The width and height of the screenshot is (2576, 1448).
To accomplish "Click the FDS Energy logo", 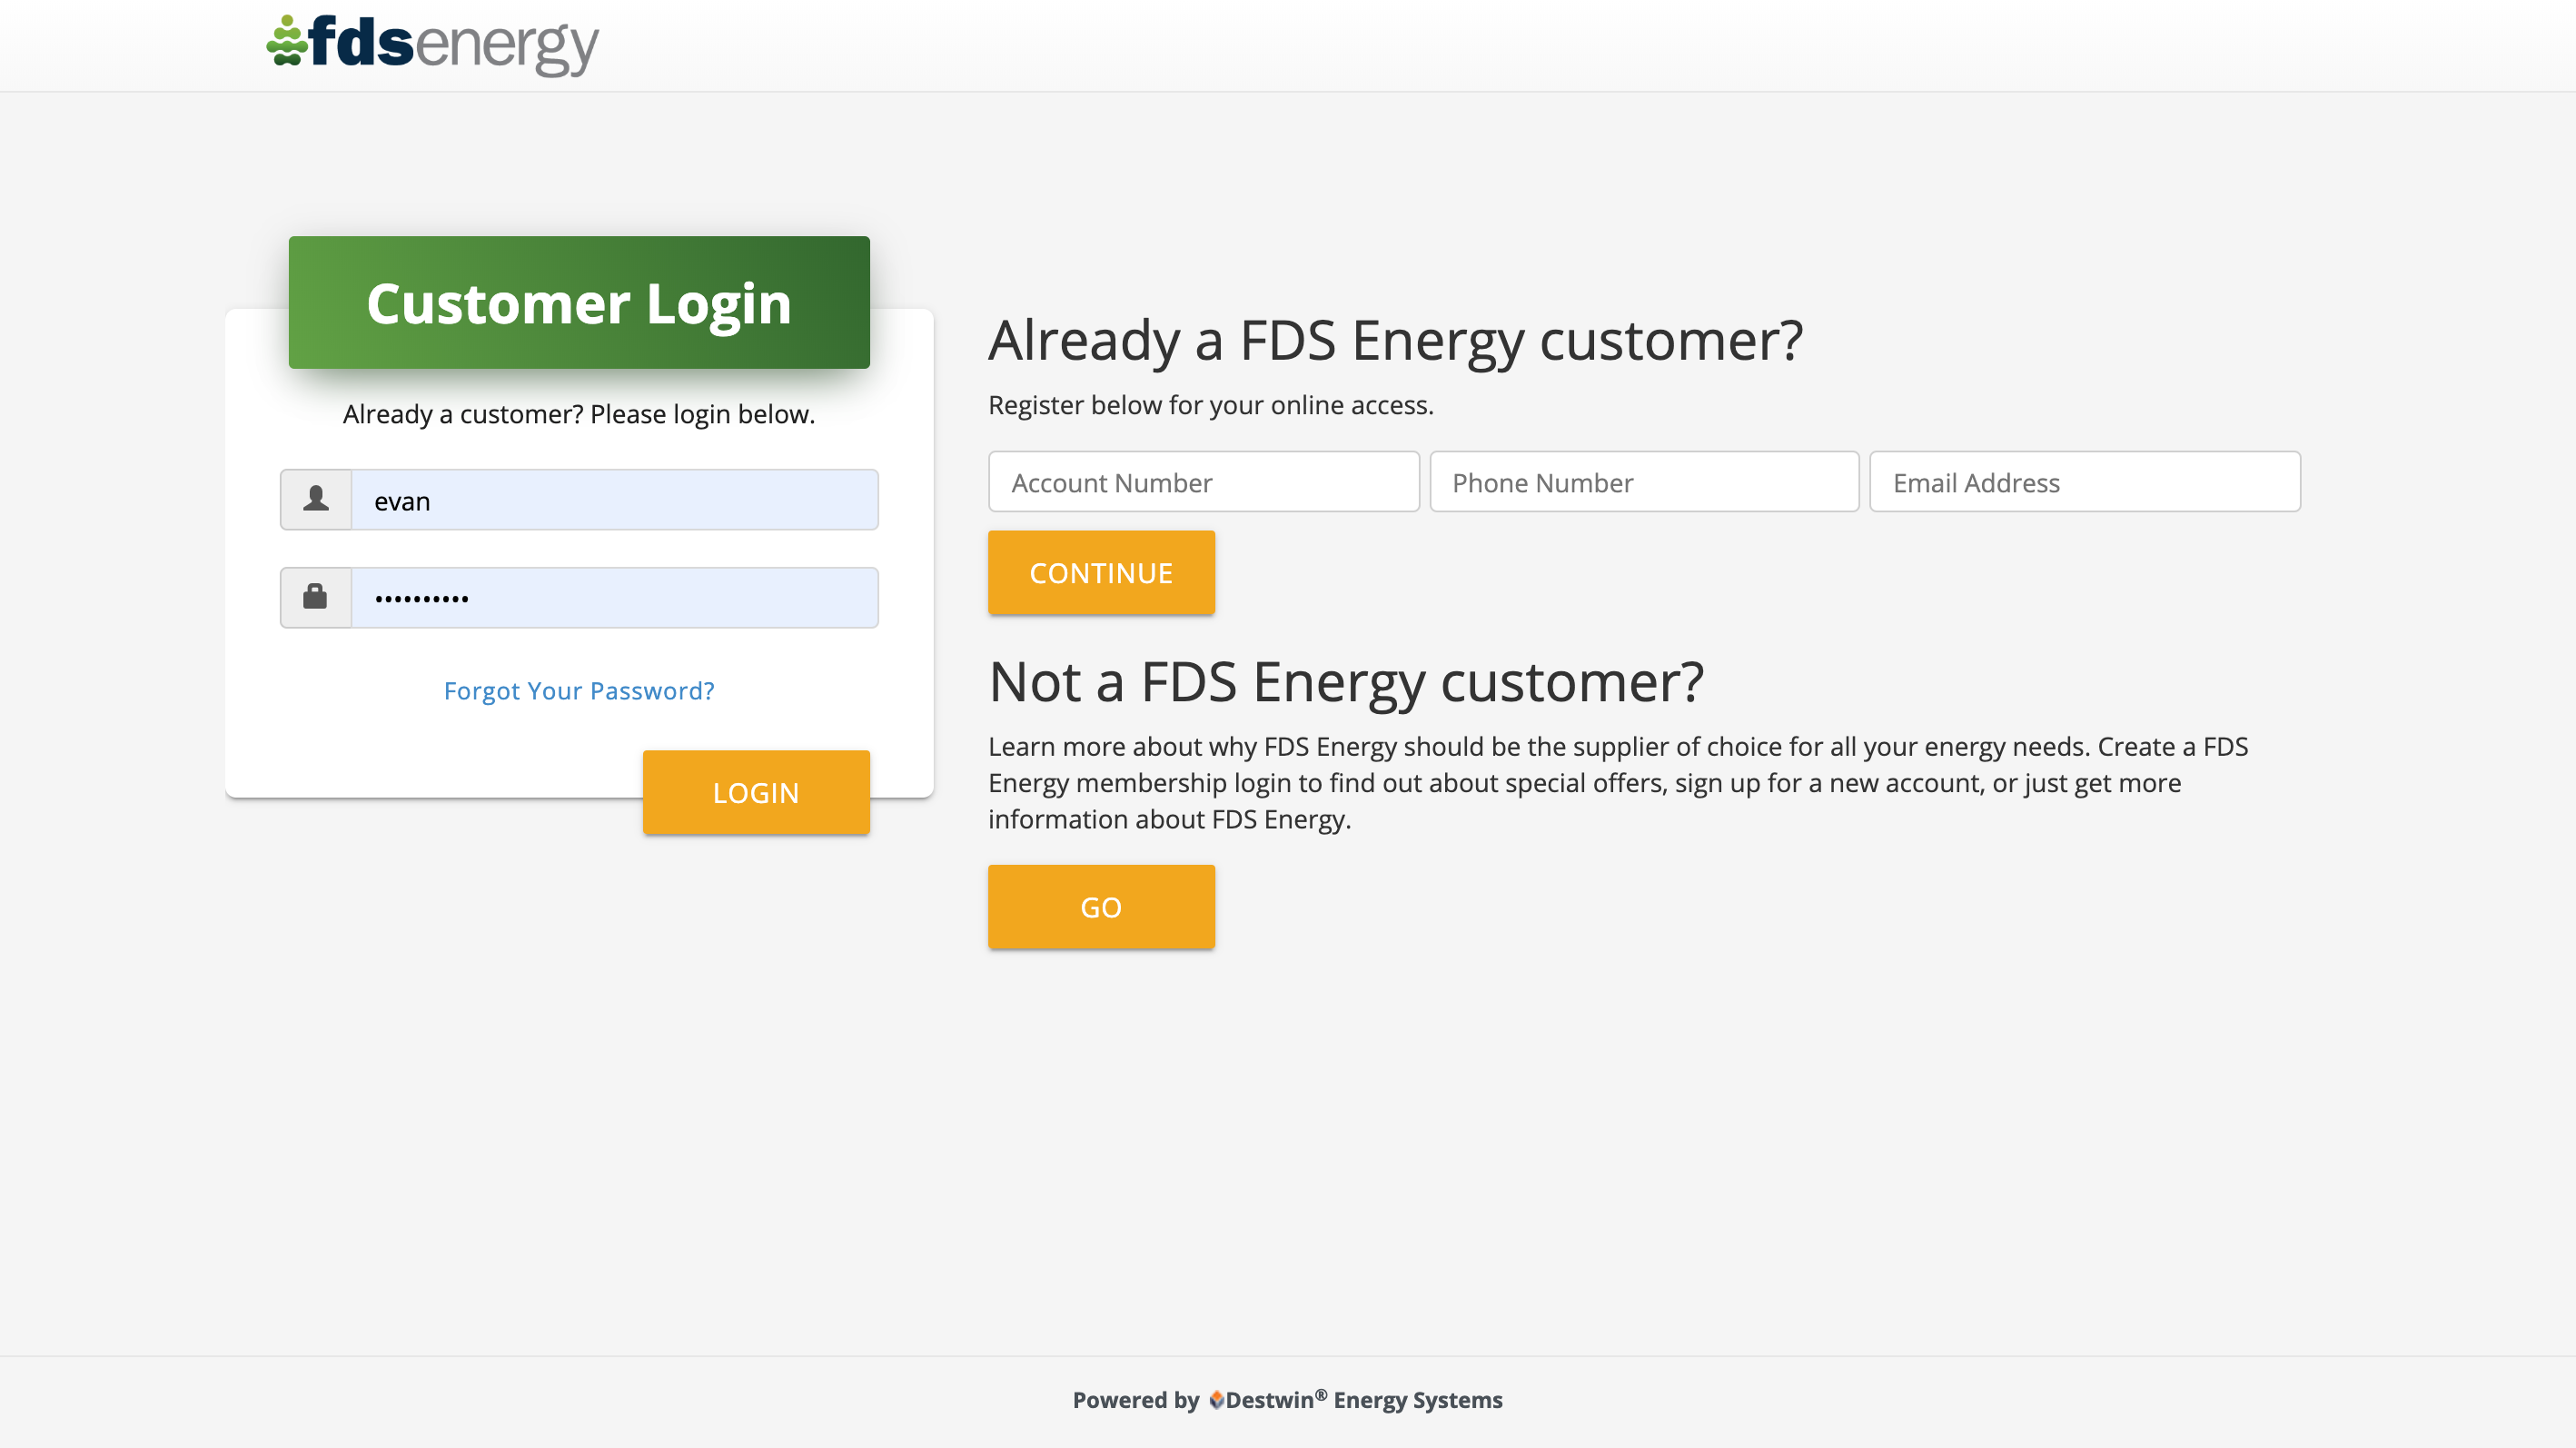I will [432, 44].
